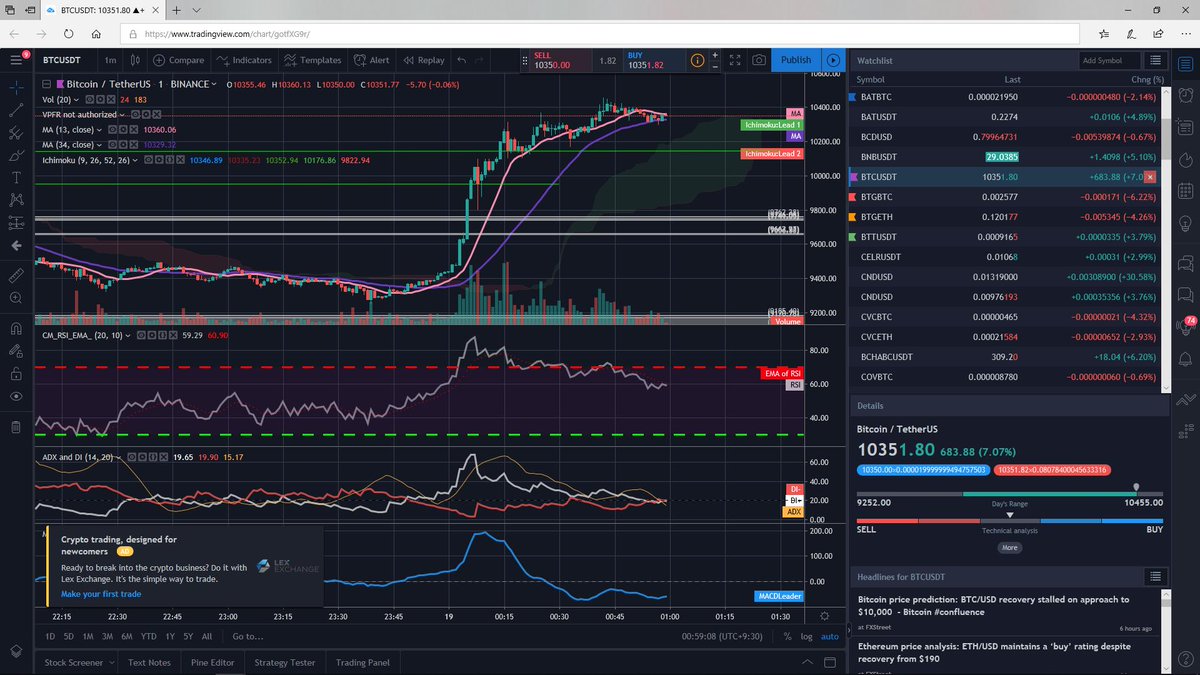
Task: Toggle percent scale on price axis
Action: (x=787, y=636)
